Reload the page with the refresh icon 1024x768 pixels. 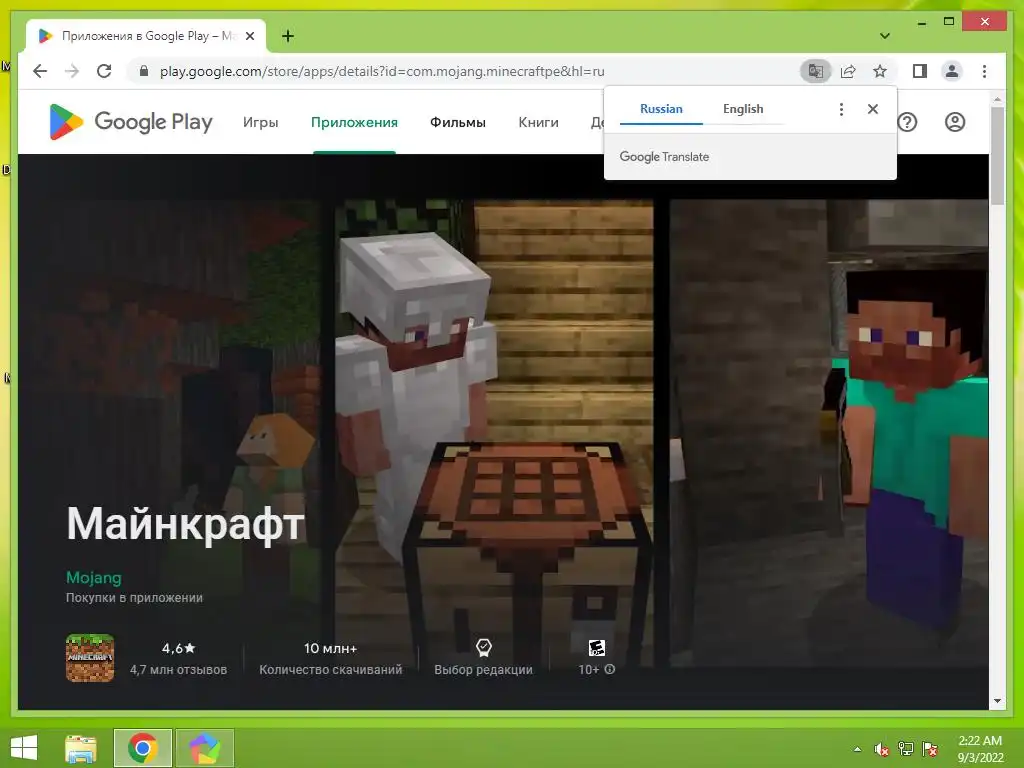coord(104,71)
